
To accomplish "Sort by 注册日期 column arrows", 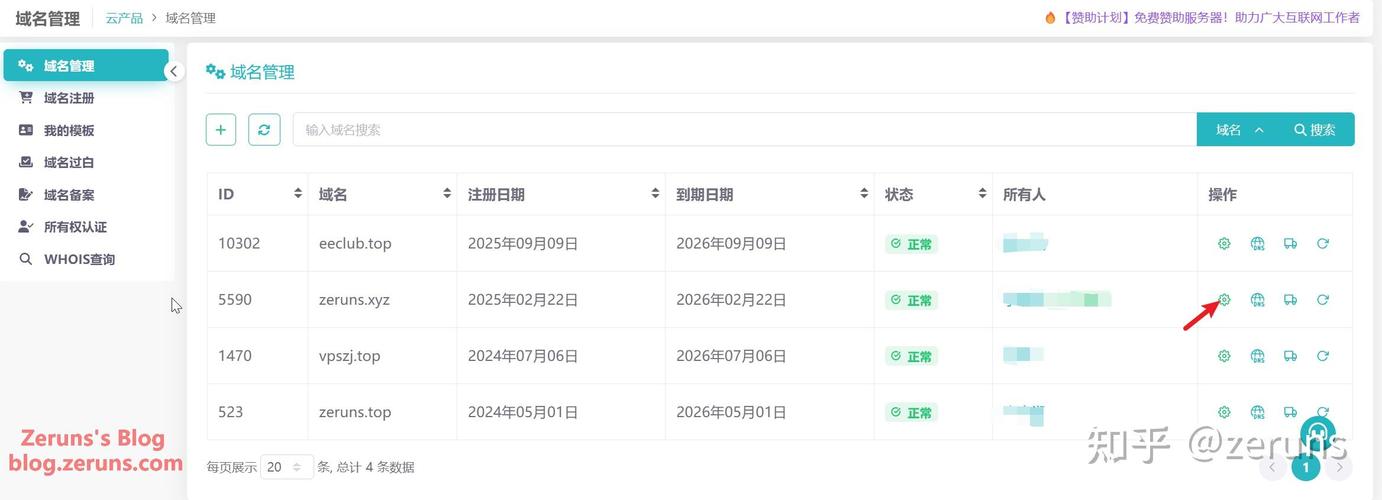I will 655,193.
